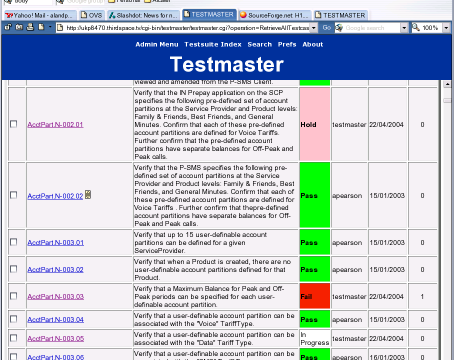Click the red Fail status cell

tap(315, 296)
